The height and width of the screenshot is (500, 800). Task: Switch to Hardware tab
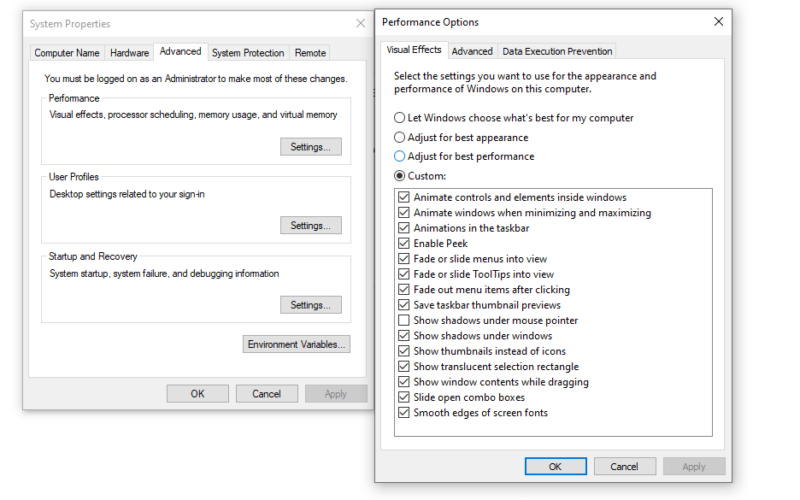tap(130, 53)
